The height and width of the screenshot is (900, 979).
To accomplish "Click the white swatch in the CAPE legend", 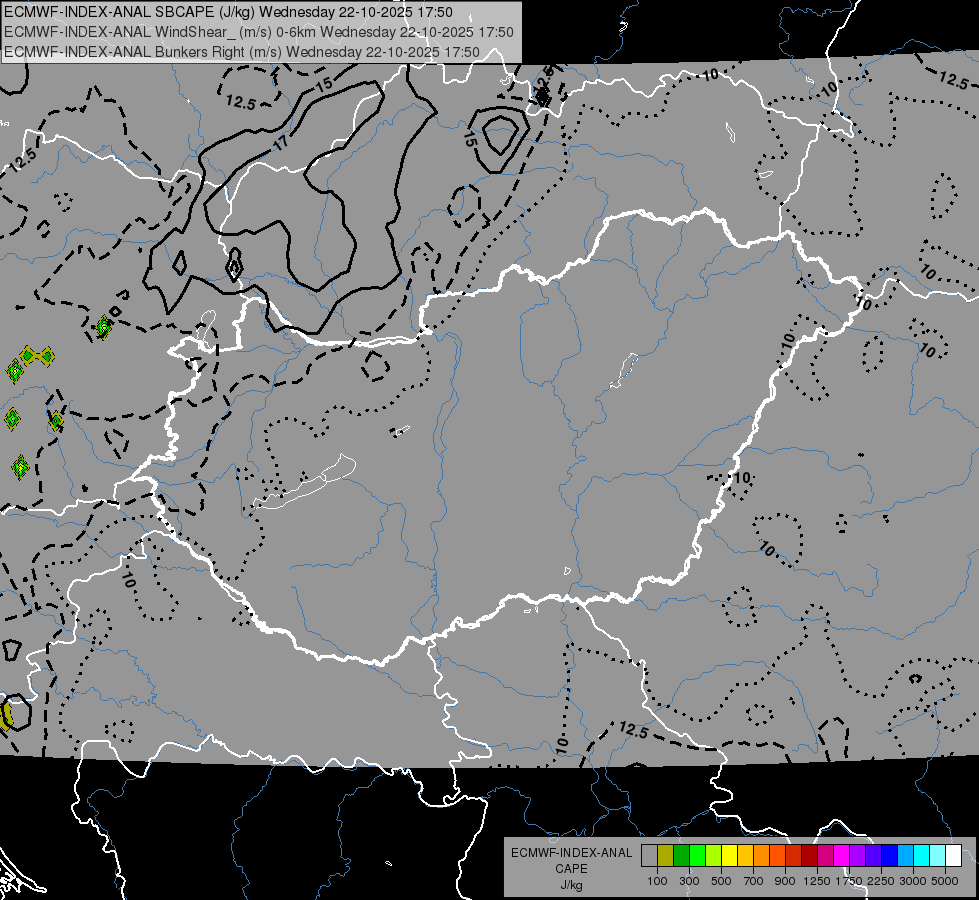I will click(953, 855).
